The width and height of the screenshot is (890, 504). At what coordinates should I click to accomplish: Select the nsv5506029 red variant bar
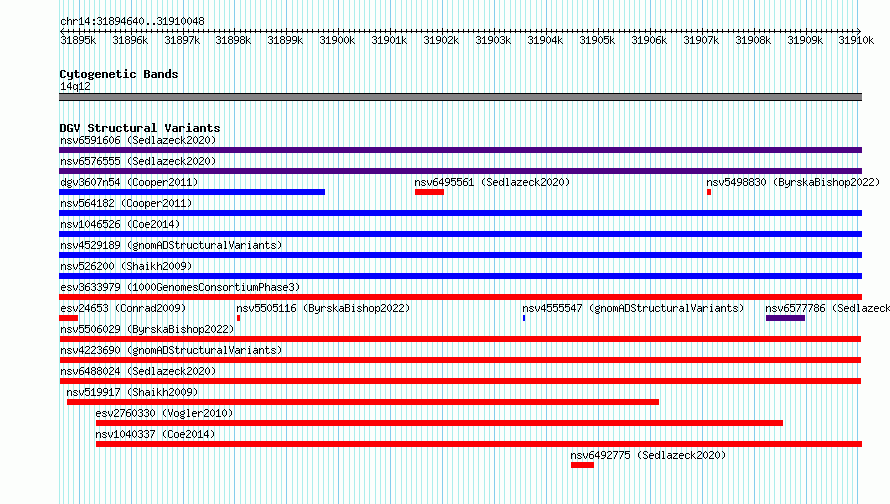(x=460, y=339)
